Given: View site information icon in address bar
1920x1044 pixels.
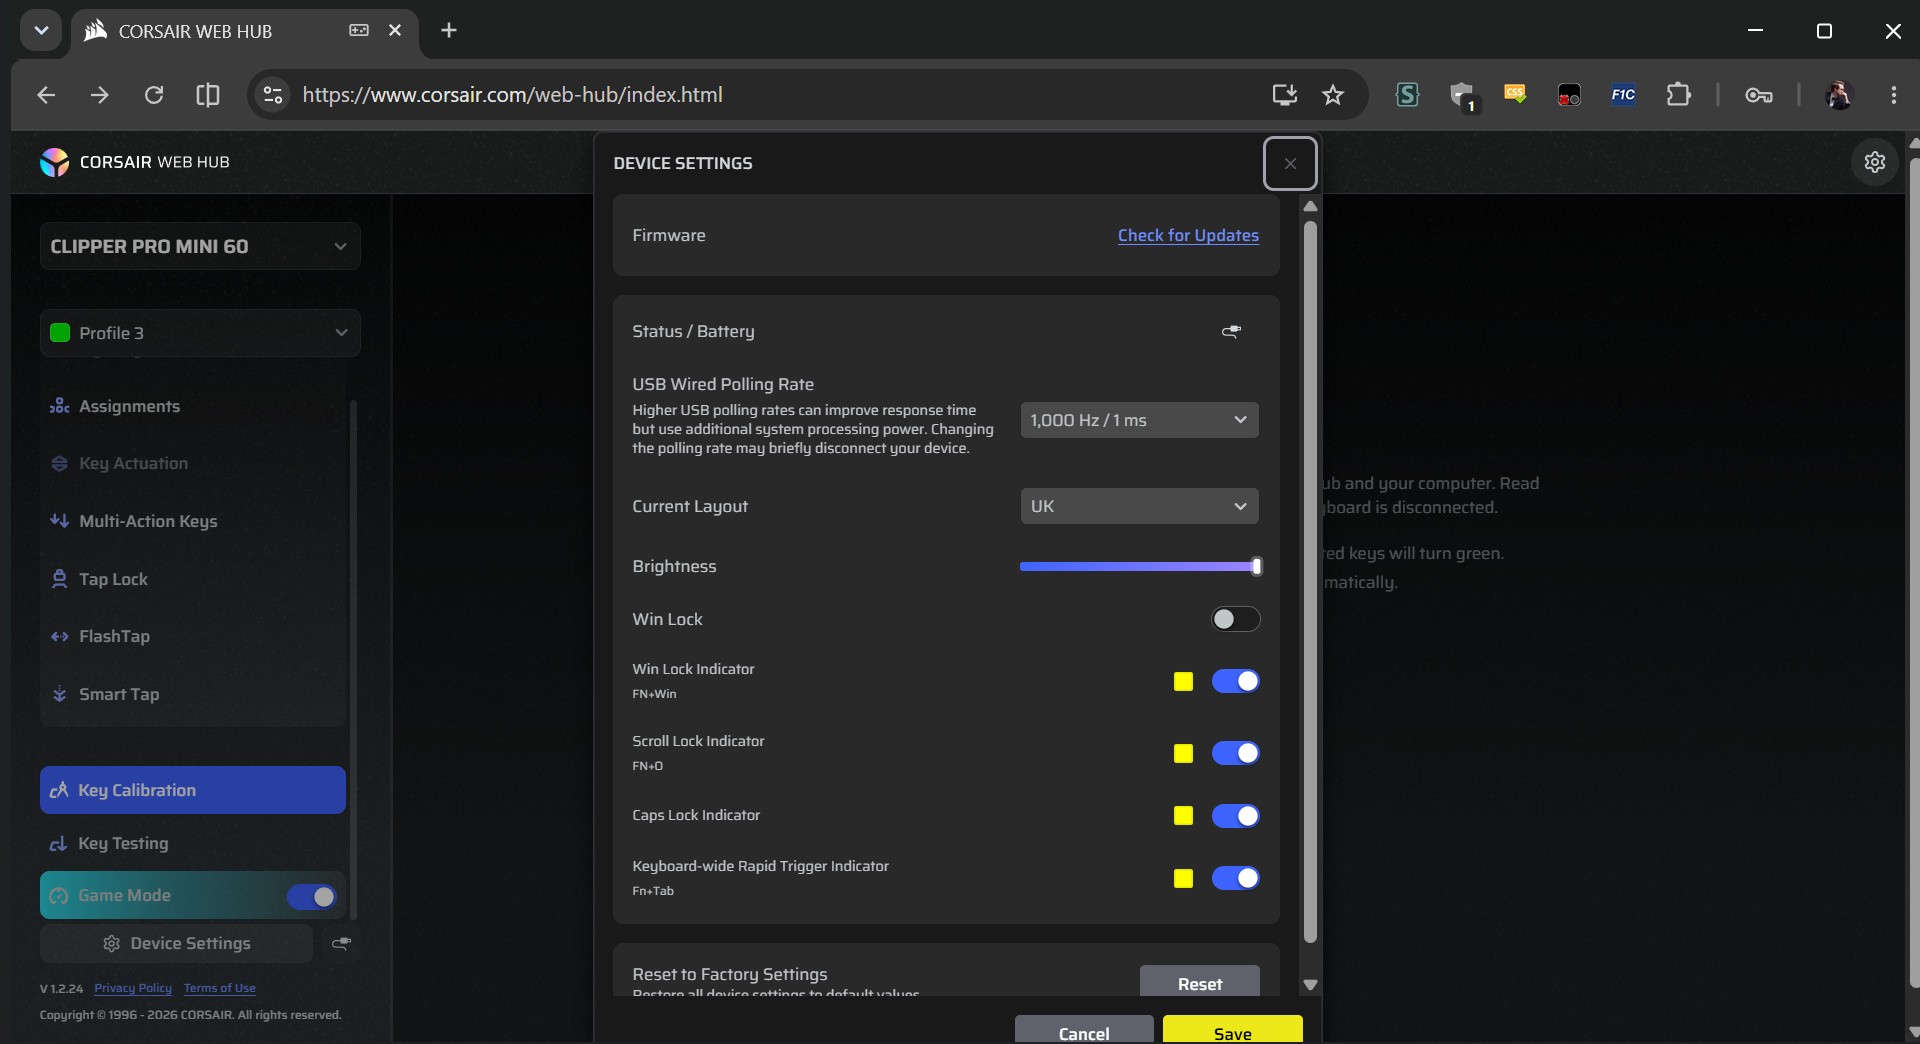Looking at the screenshot, I should [272, 95].
